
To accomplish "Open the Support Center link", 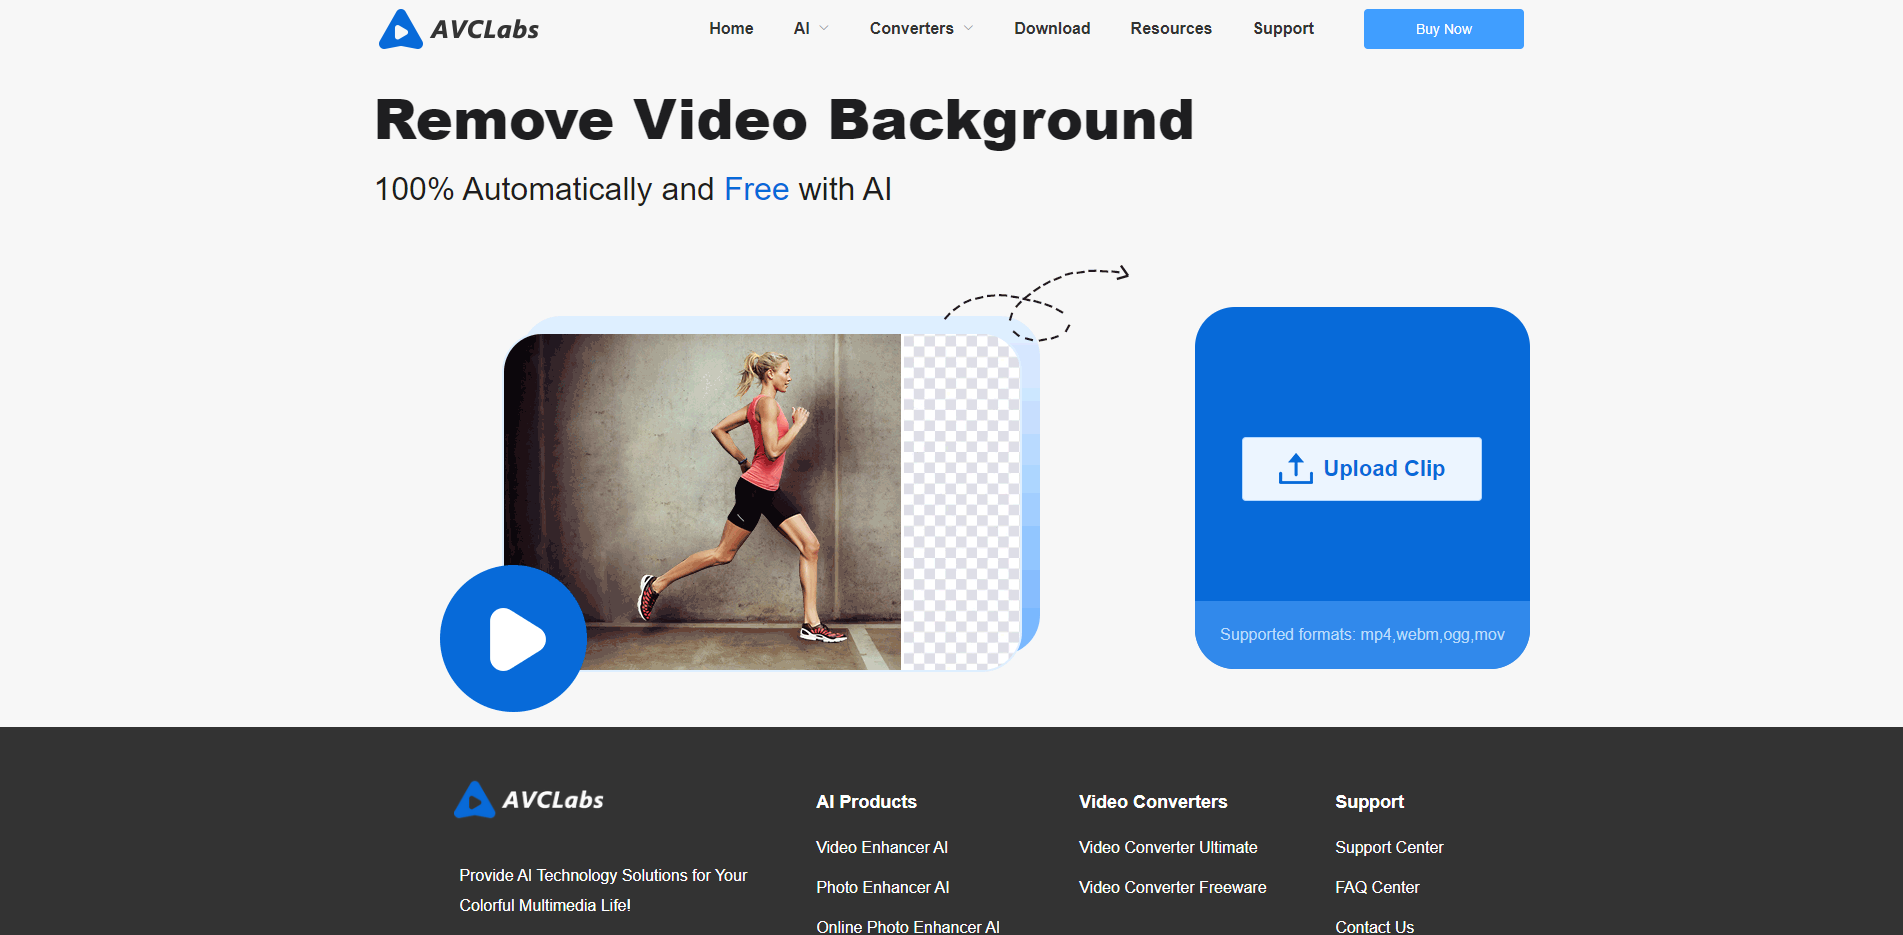I will click(1389, 847).
